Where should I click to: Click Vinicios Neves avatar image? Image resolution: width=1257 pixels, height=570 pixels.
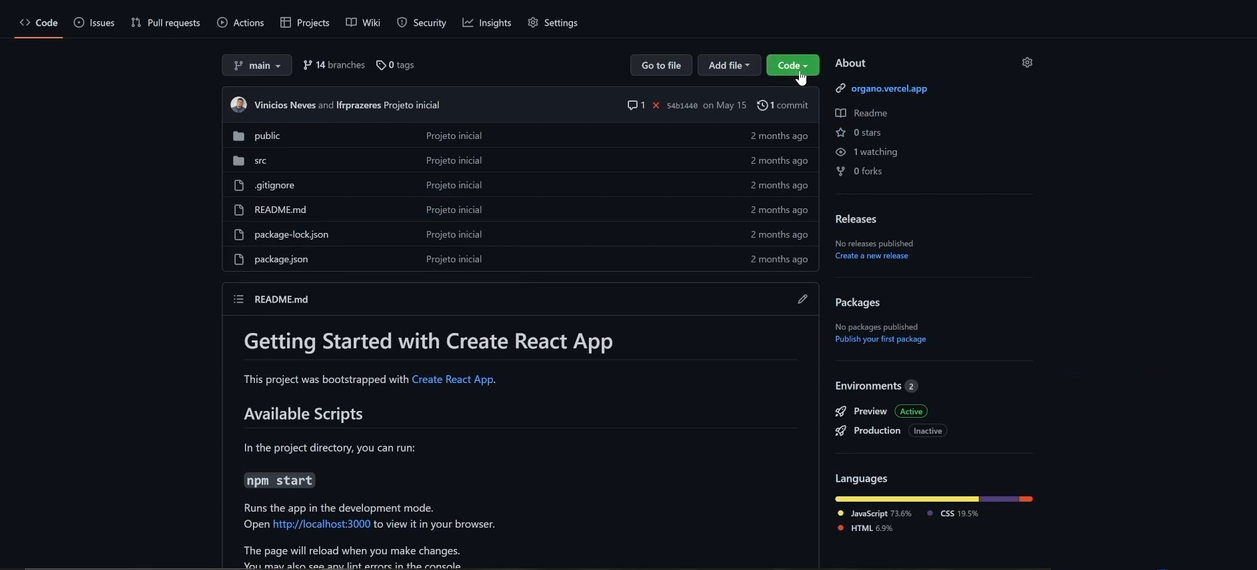238,105
